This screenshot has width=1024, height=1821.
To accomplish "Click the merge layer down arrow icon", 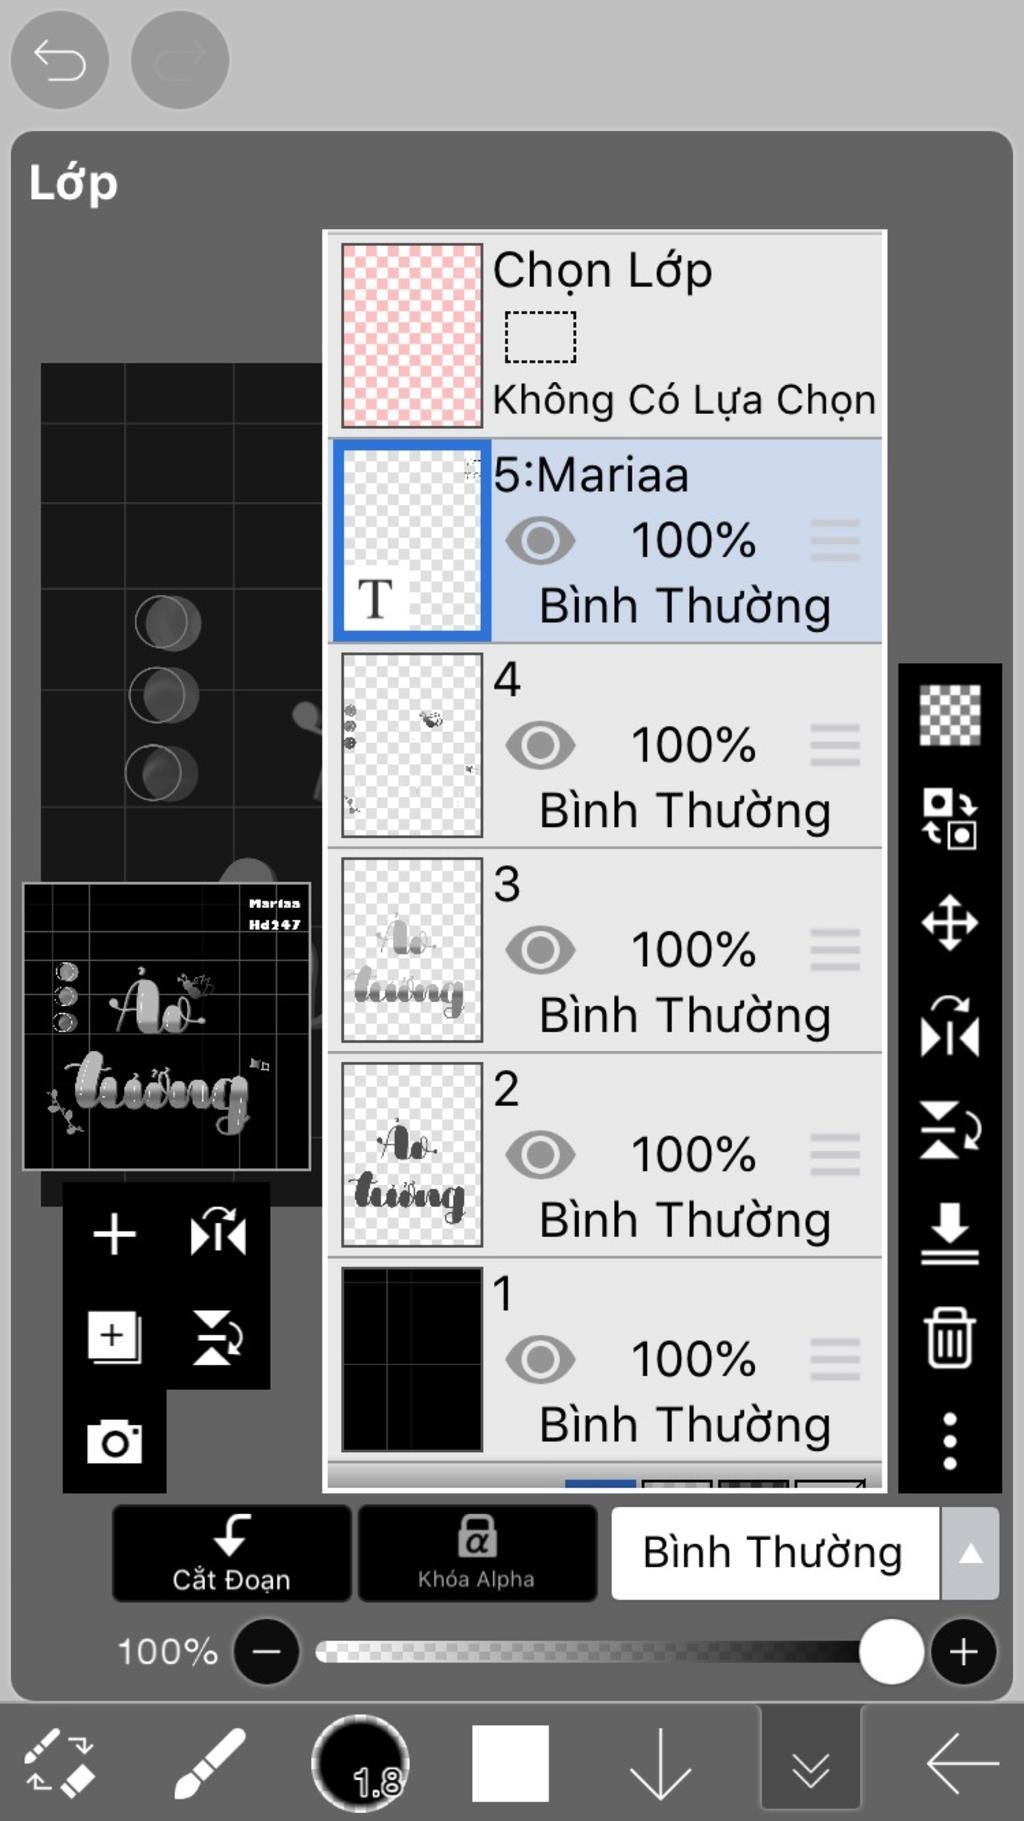I will coord(949,1233).
